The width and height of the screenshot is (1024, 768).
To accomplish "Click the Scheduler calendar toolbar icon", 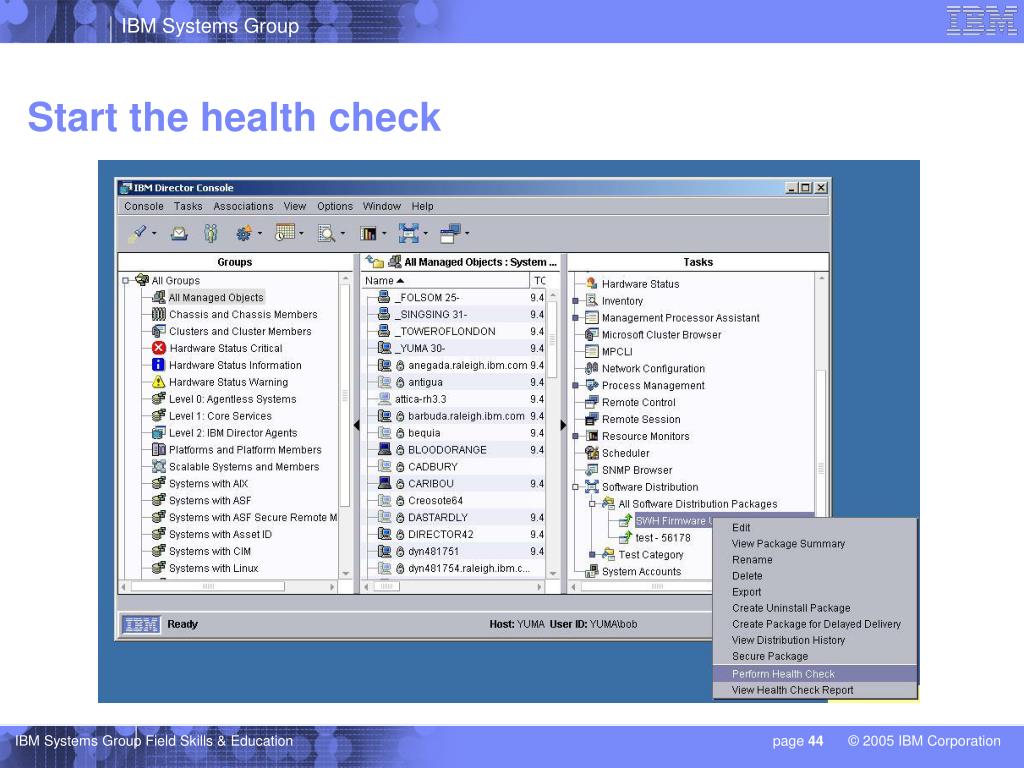I will 285,232.
